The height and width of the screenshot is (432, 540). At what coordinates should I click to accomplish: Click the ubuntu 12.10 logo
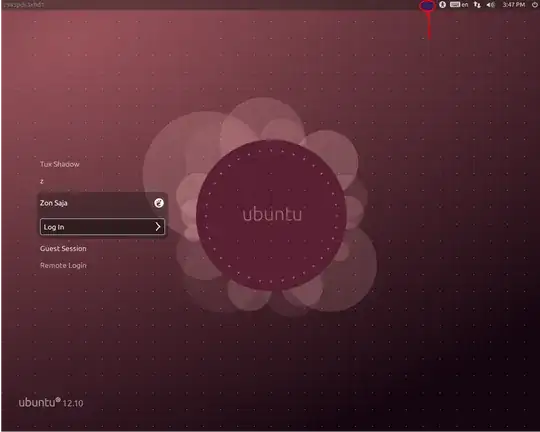point(51,402)
